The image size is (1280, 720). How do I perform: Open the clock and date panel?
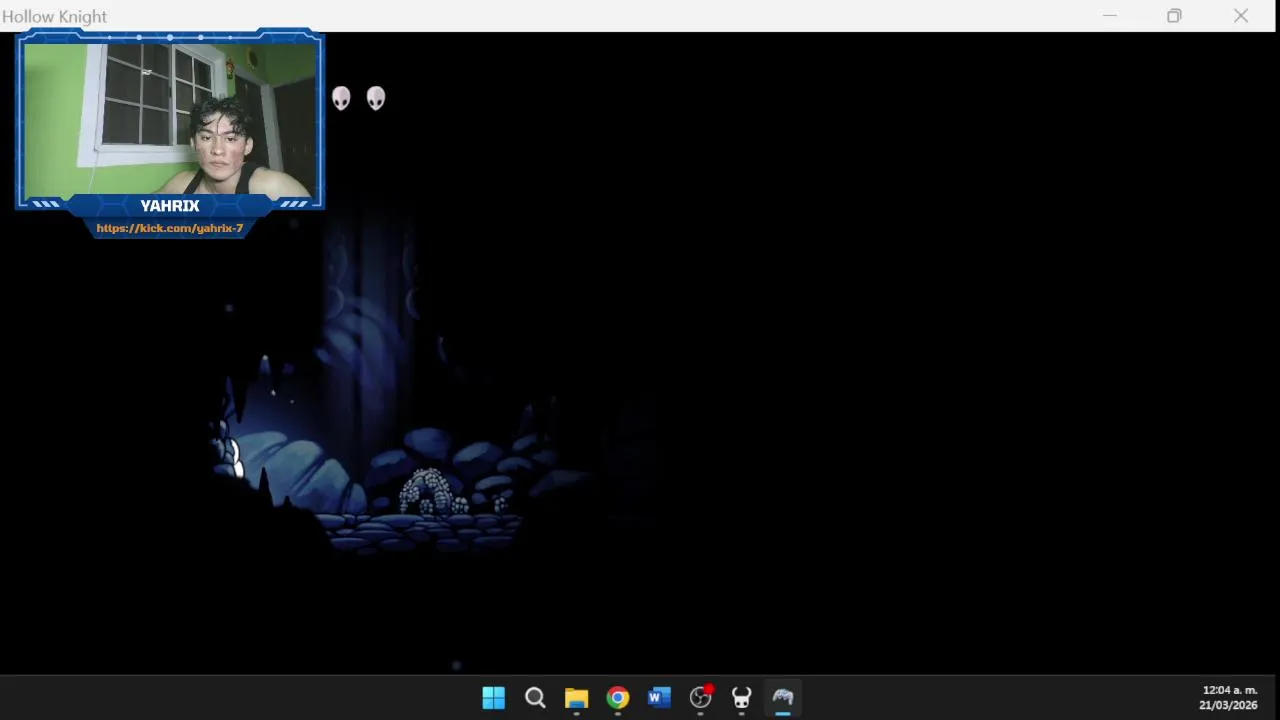coord(1229,697)
